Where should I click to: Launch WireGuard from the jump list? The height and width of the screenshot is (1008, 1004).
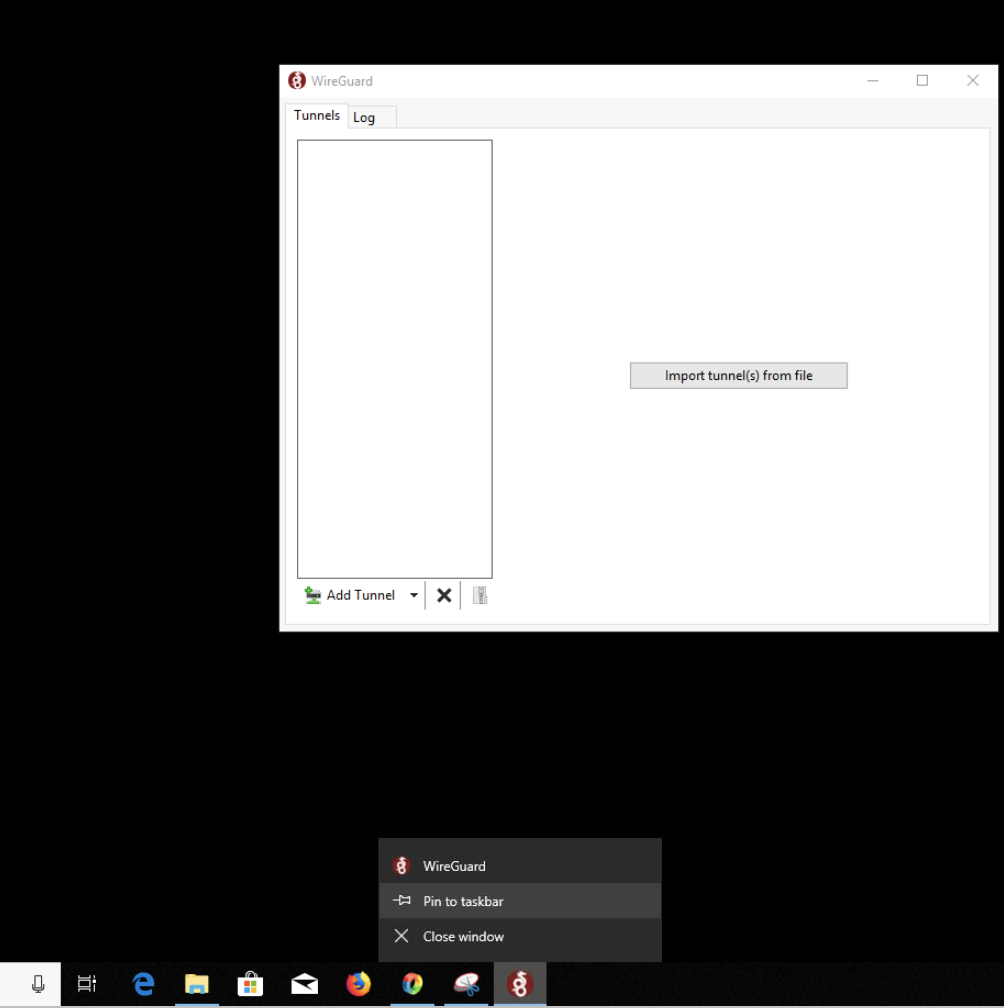click(519, 866)
